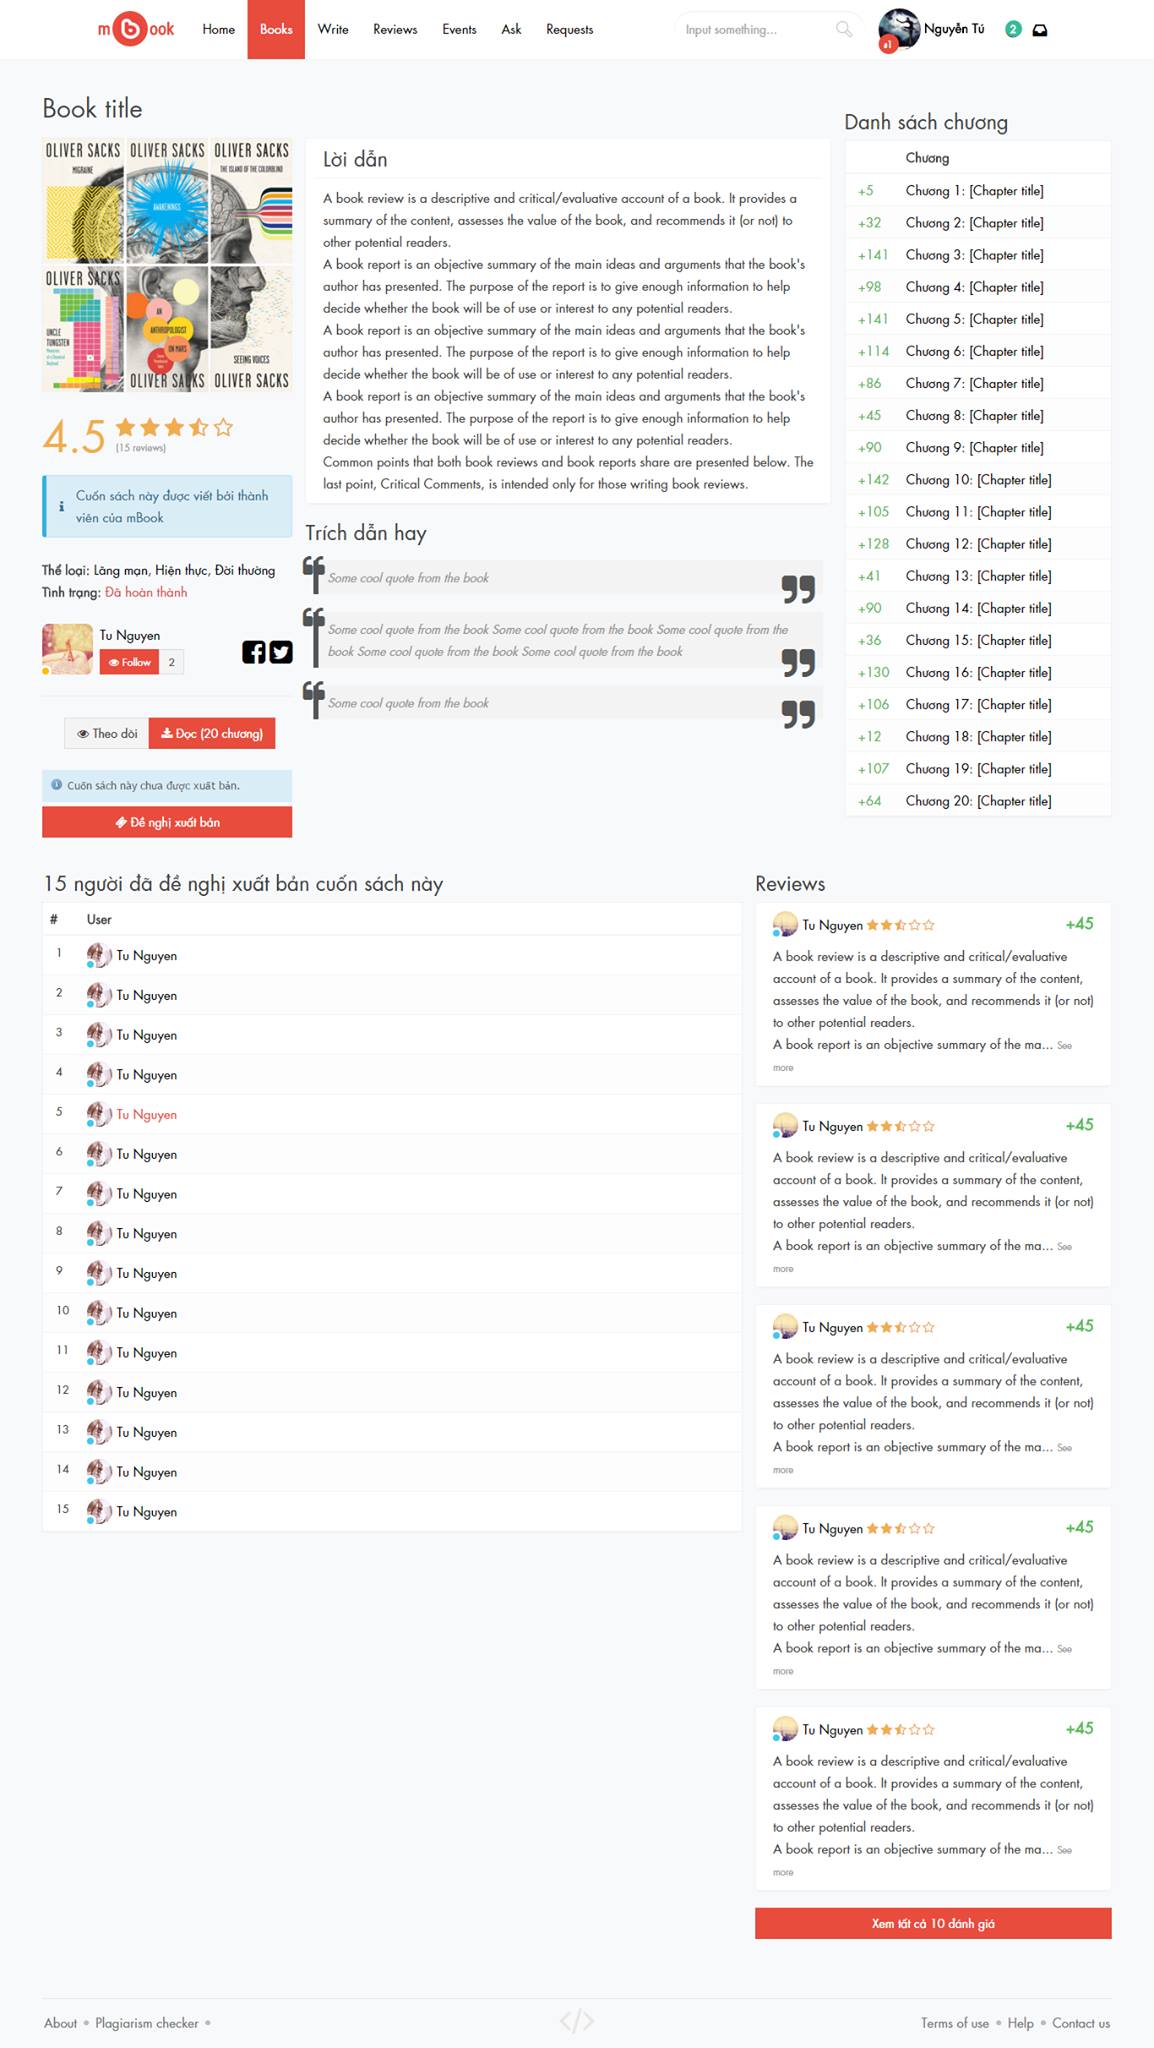Open Chương 10 in chapter list

(978, 479)
